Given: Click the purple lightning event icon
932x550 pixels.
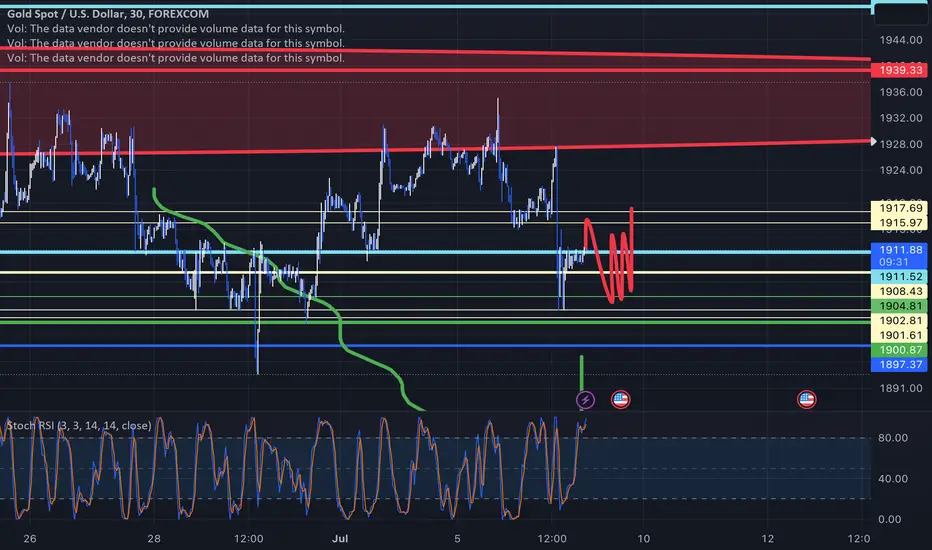Looking at the screenshot, I should coord(585,400).
